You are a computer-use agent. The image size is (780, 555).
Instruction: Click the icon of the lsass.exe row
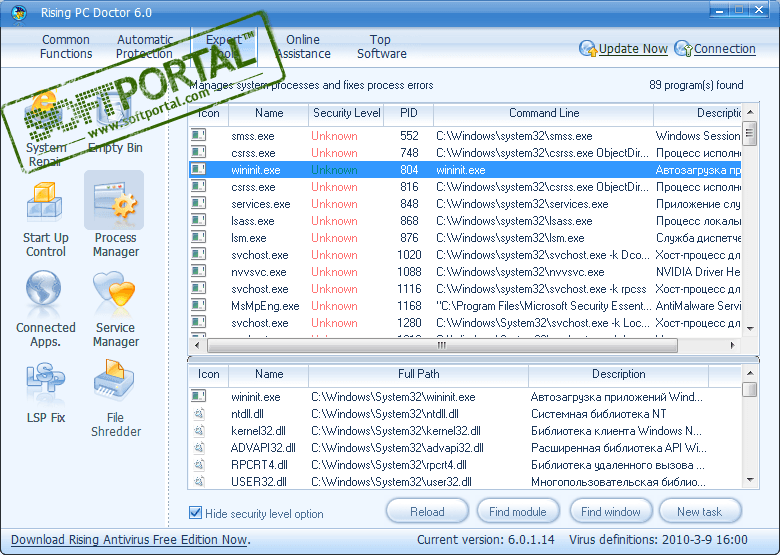(x=199, y=220)
